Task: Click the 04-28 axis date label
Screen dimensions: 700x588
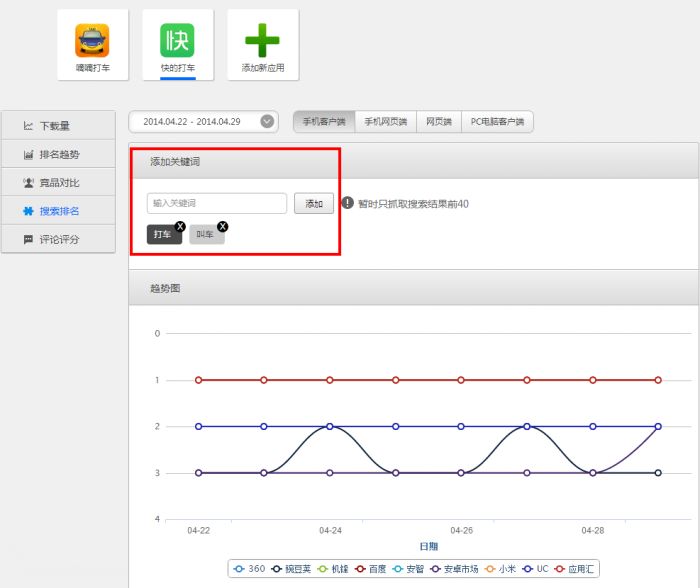Action: [593, 530]
